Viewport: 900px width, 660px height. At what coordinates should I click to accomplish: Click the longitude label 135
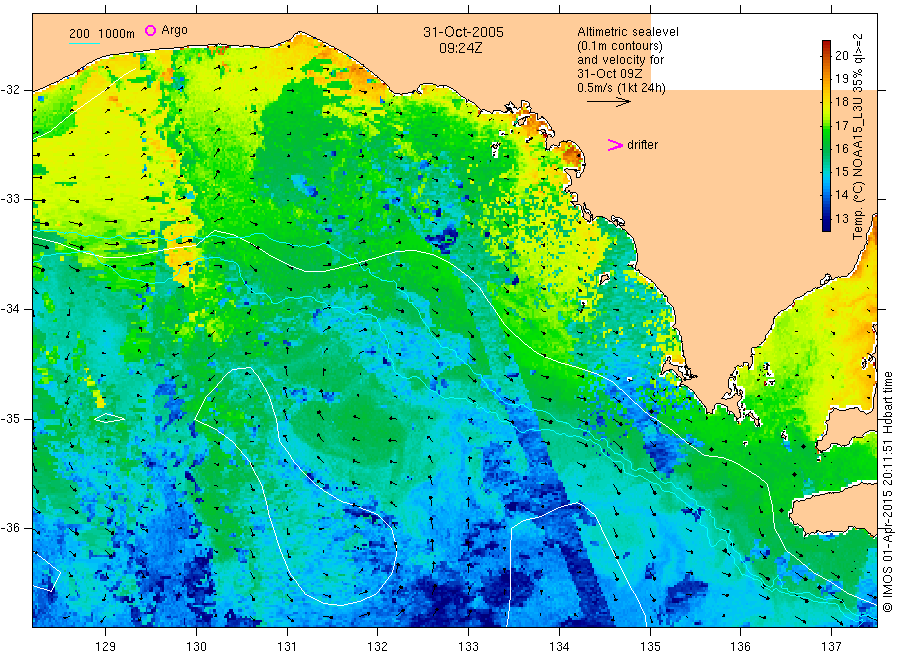(x=650, y=646)
